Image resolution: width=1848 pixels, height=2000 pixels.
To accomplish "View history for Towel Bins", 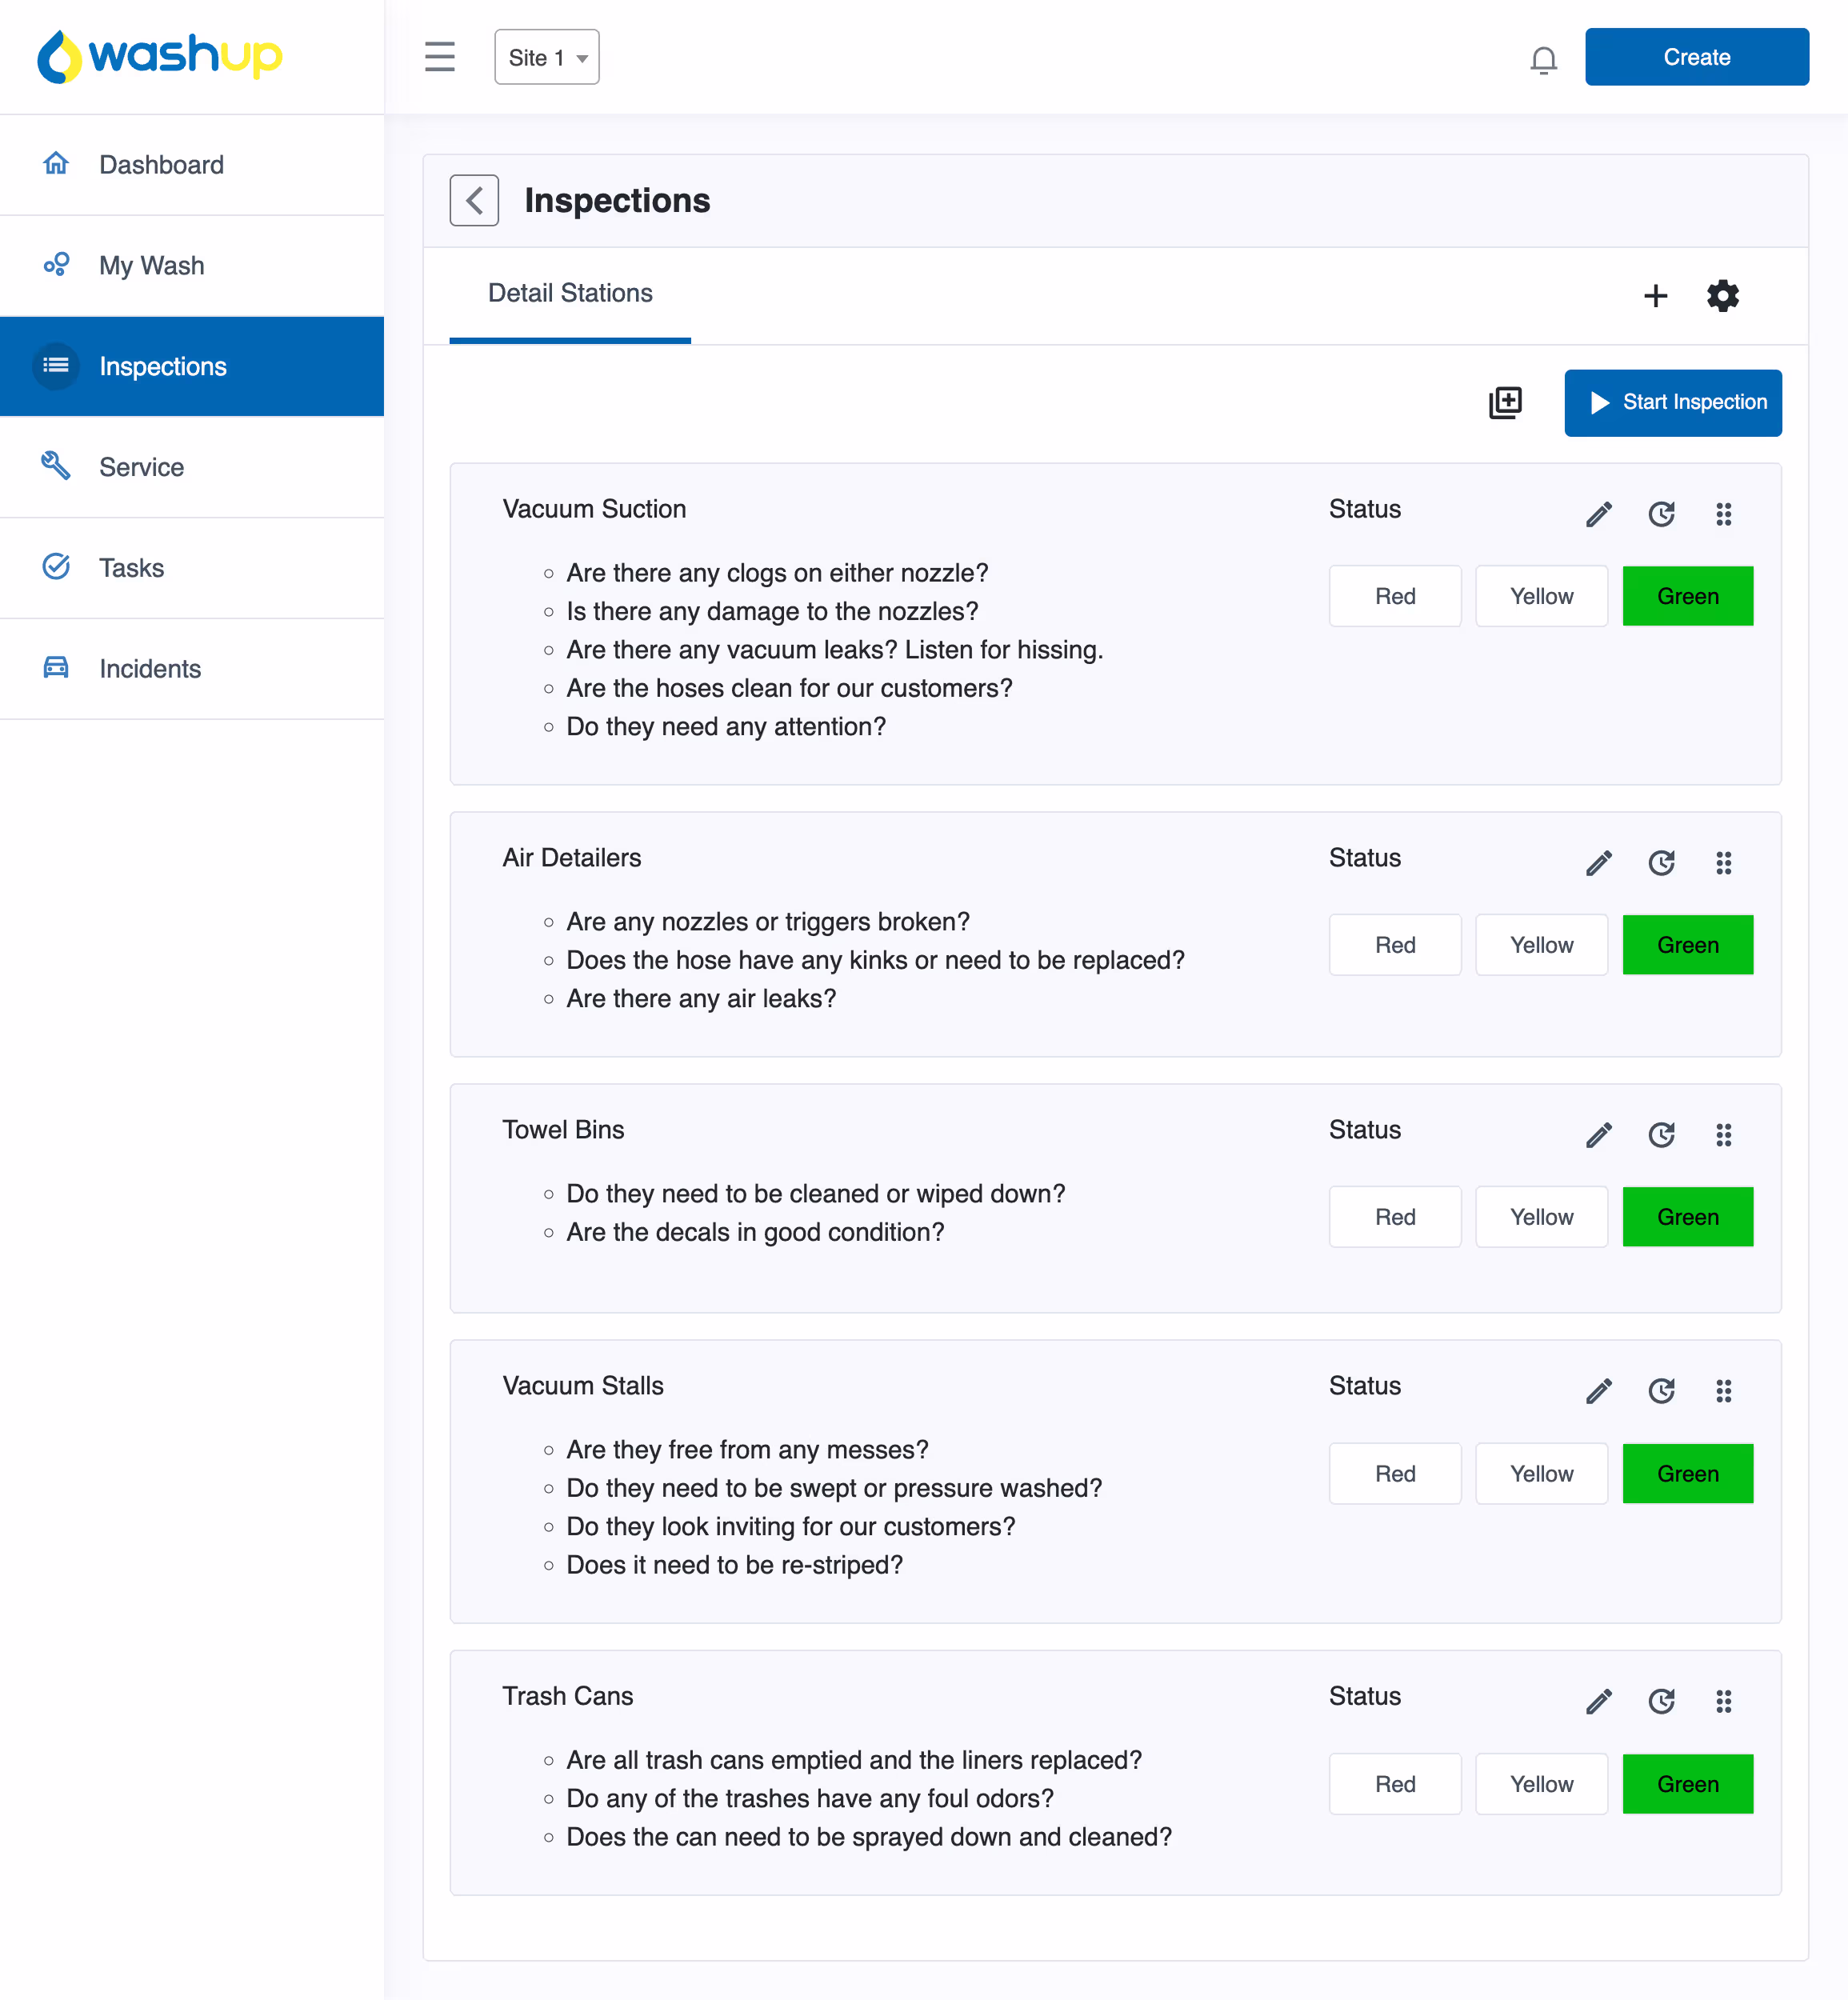I will point(1662,1135).
